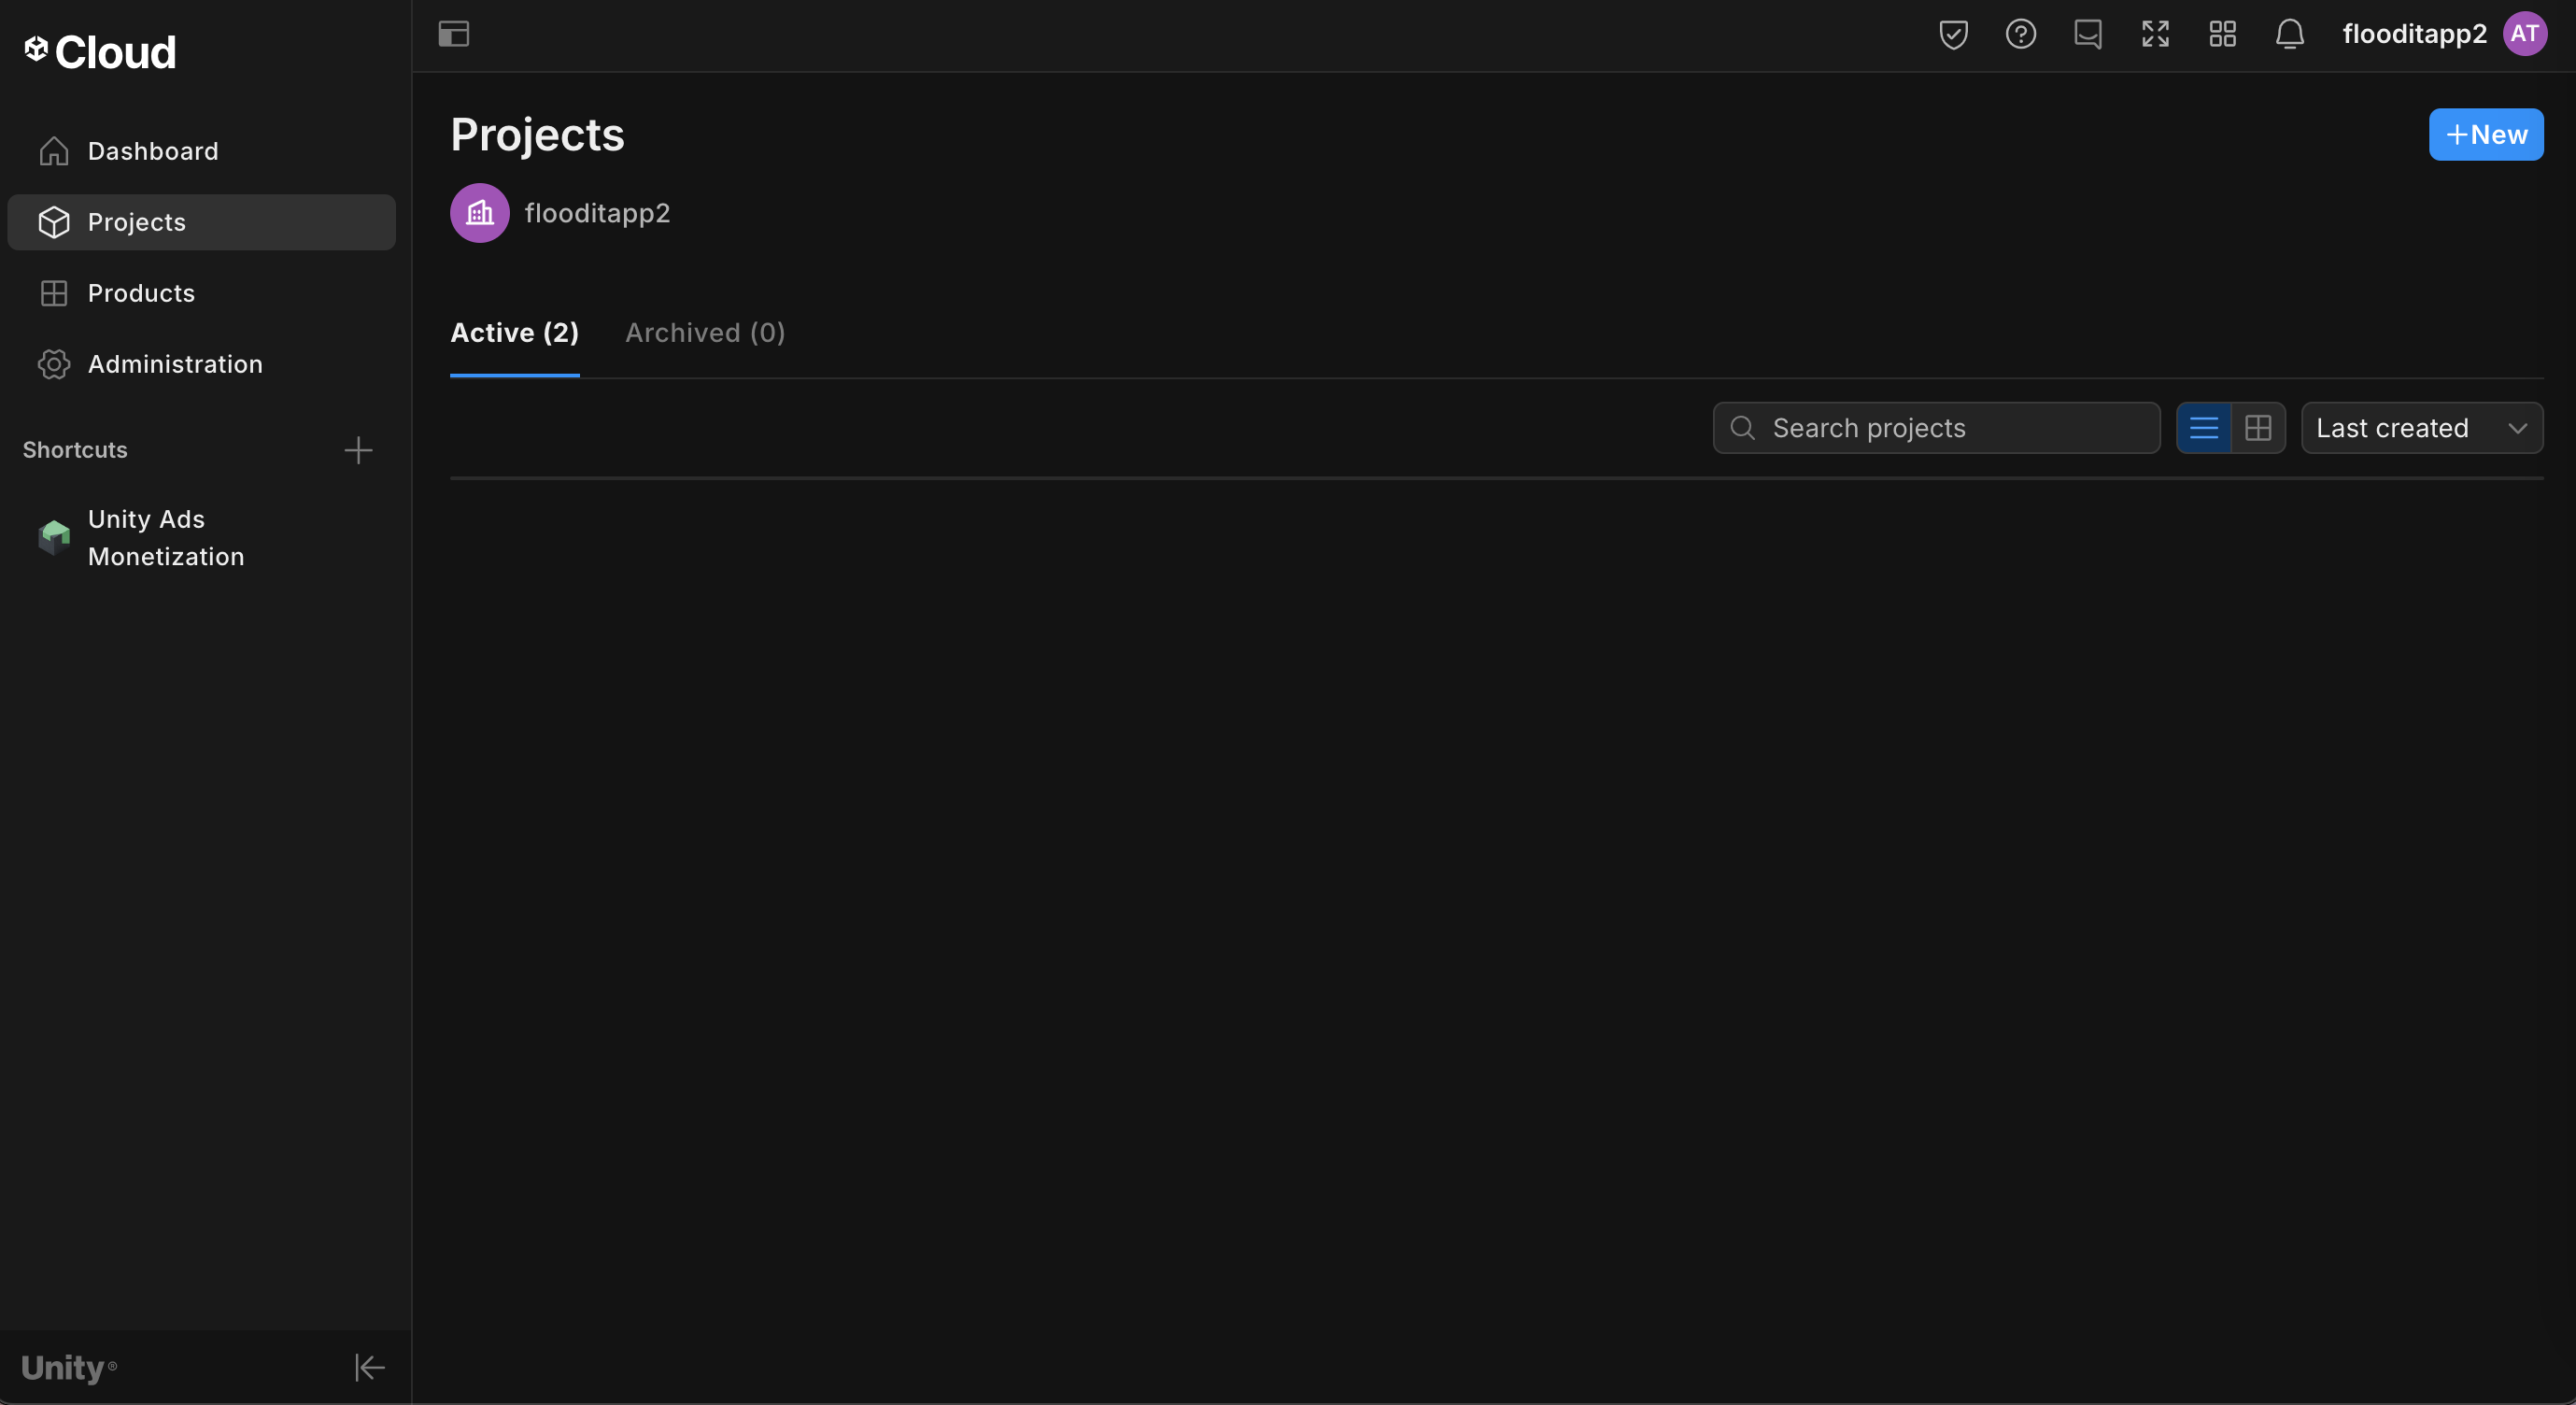Screen dimensions: 2576x1405
Task: Click the expand fullscreen arrows icon
Action: tap(2155, 34)
